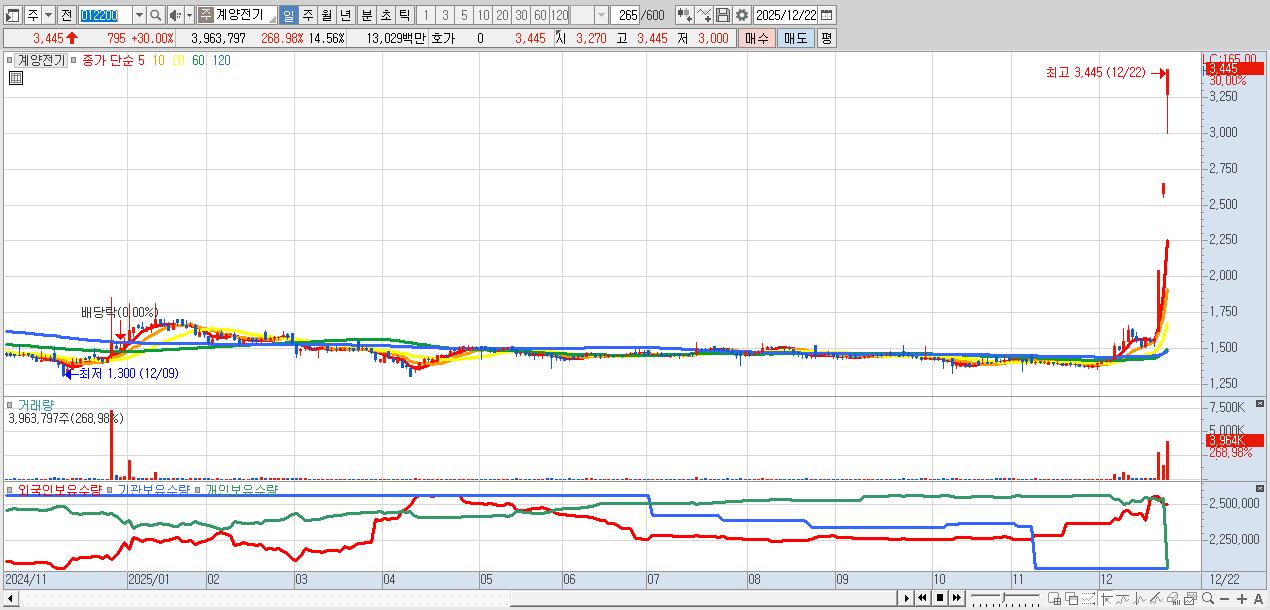1270x610 pixels.
Task: Open the dropdown arrow beside the speaker icon
Action: point(189,15)
